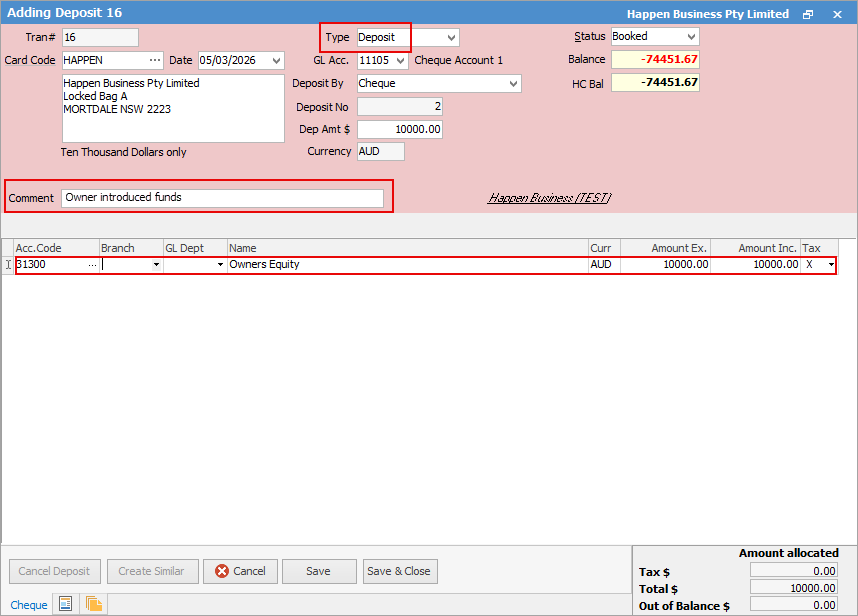Restore the Adding Deposit window size
858x616 pixels.
pyautogui.click(x=808, y=14)
